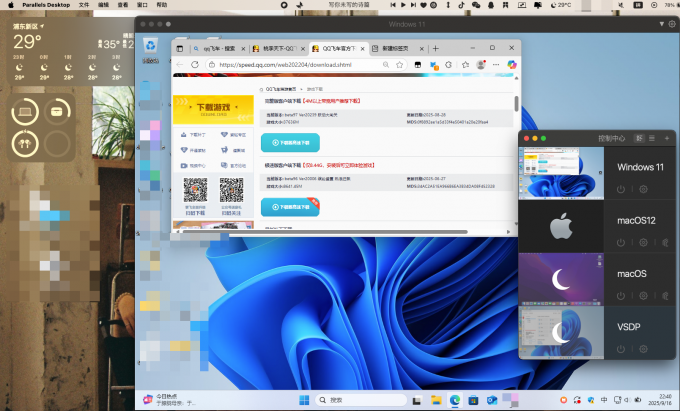Screen dimensions: 680x411
Task: Go back in the Edge browser
Action: tap(180, 65)
